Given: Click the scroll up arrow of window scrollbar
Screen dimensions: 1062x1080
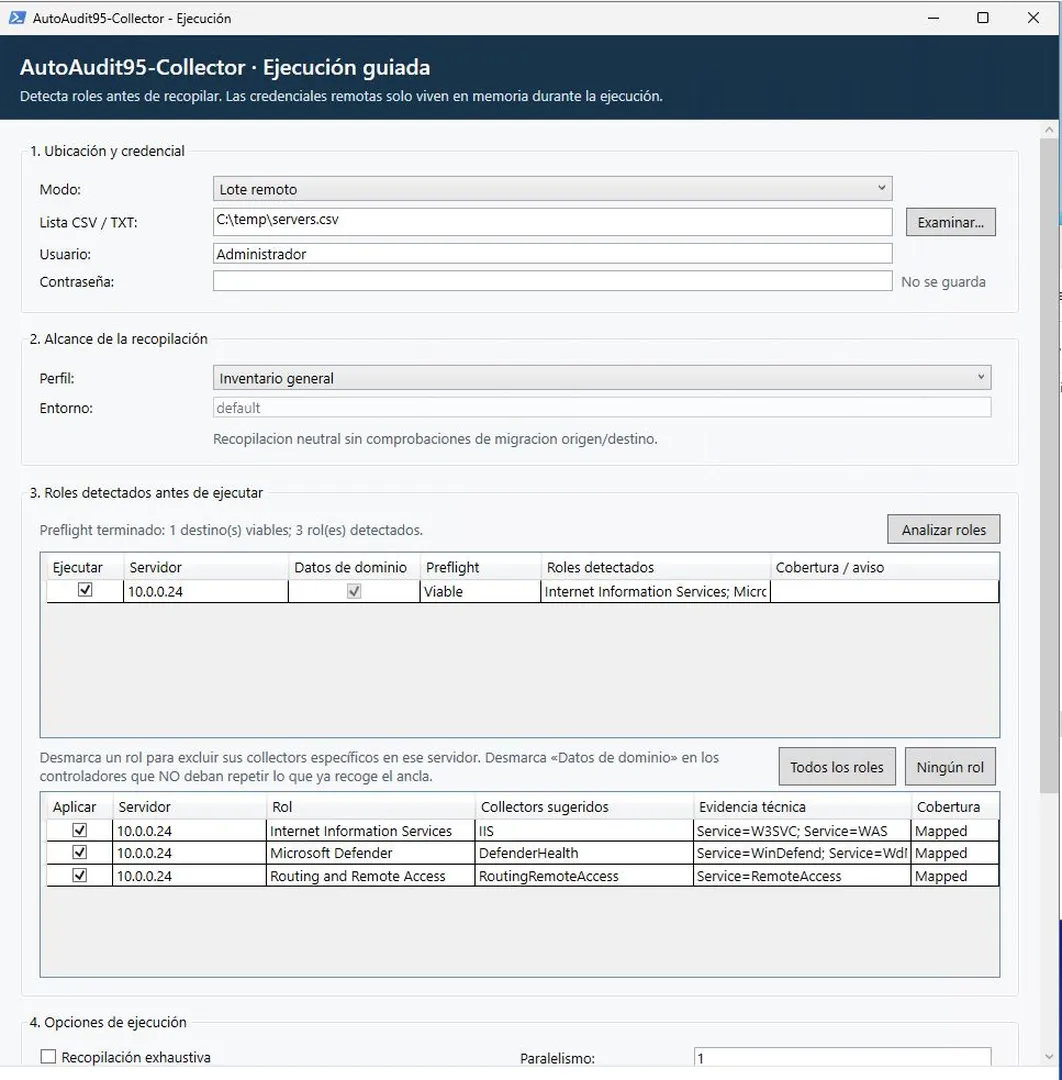Looking at the screenshot, I should click(x=1049, y=129).
